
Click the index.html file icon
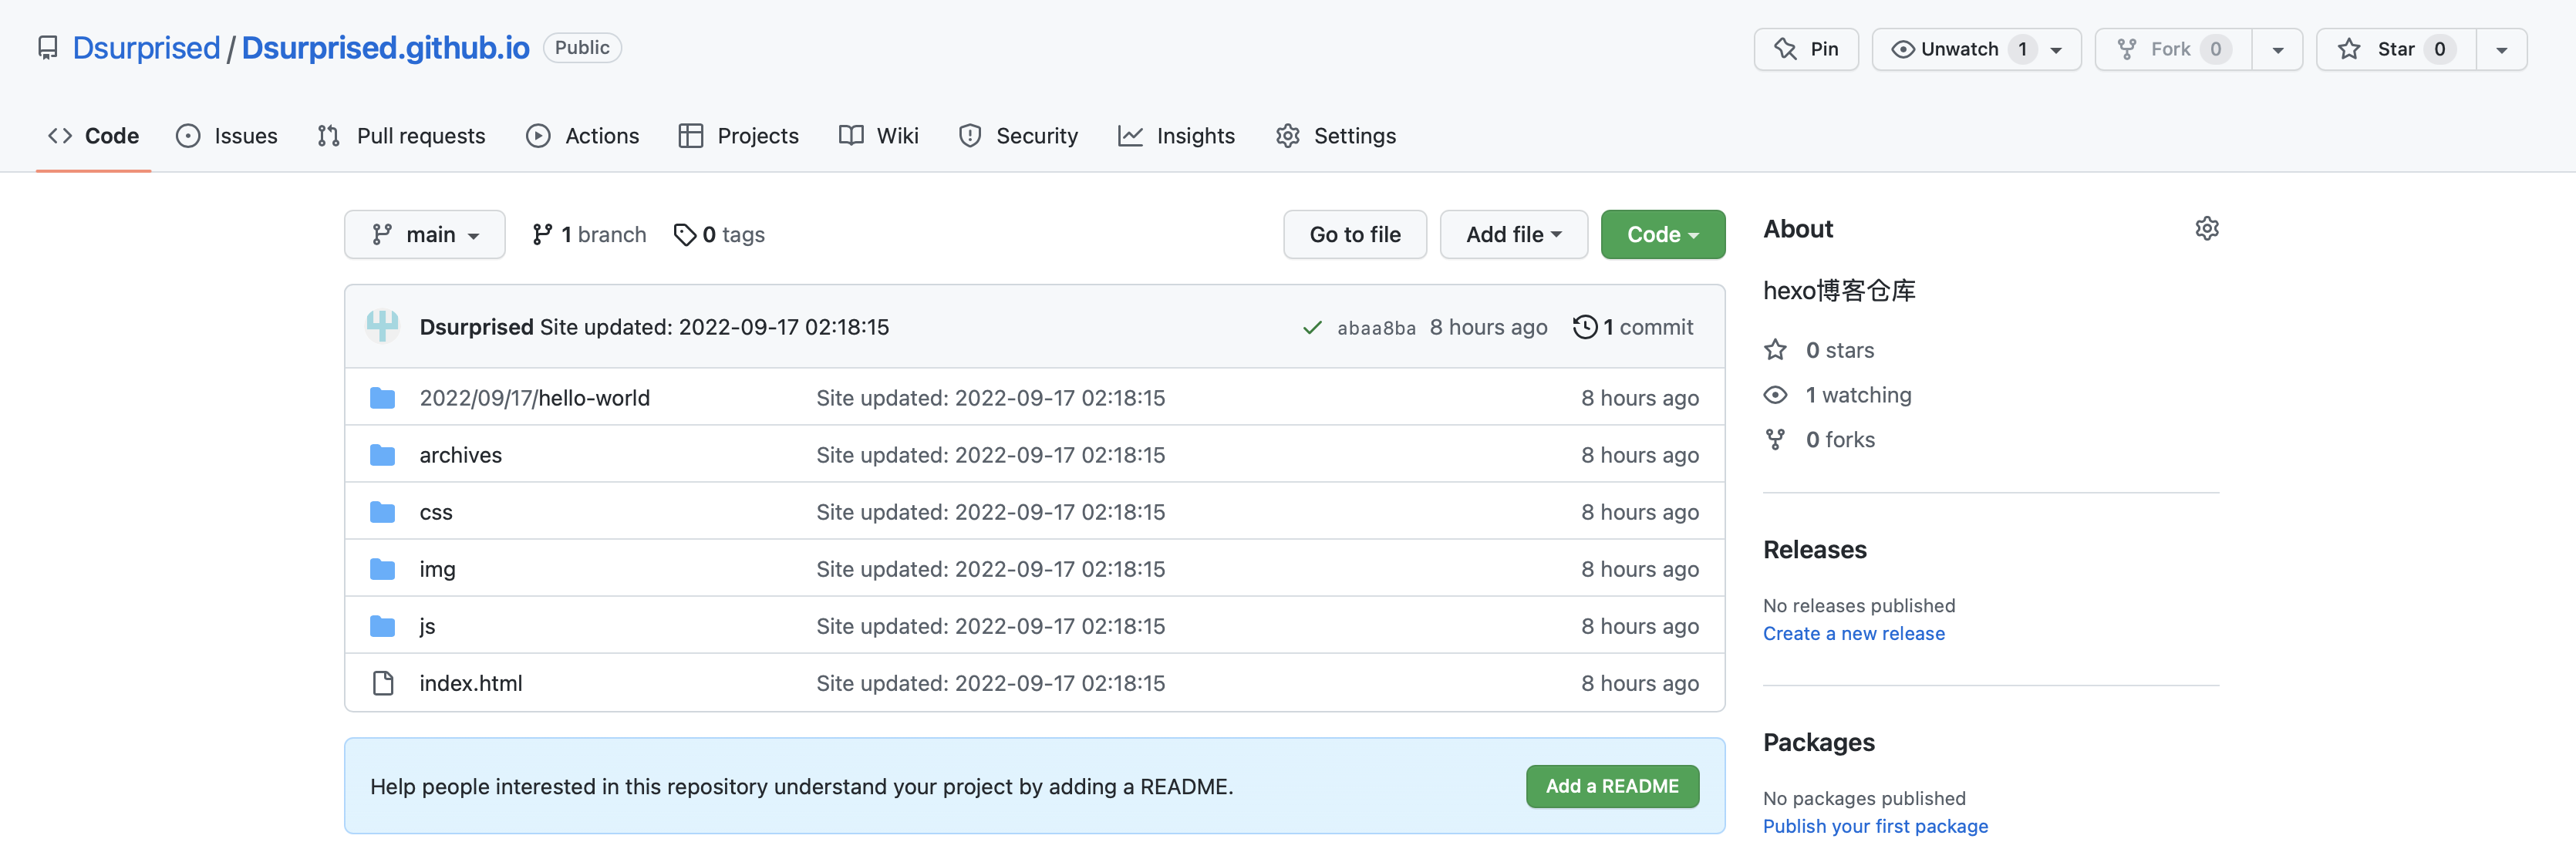[x=382, y=683]
